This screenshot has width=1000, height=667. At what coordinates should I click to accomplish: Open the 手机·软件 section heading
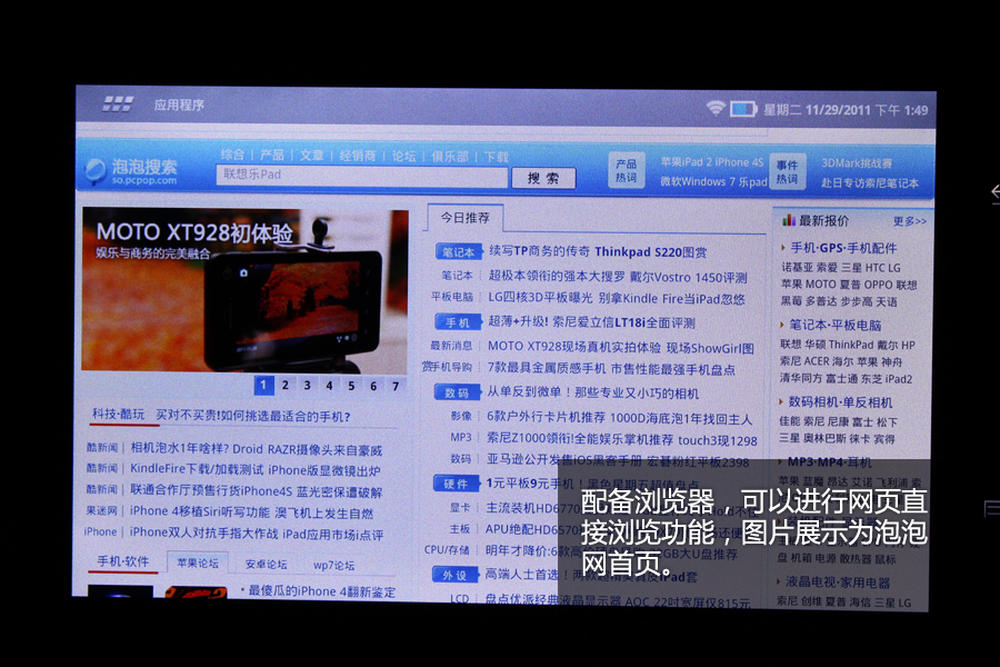[123, 561]
